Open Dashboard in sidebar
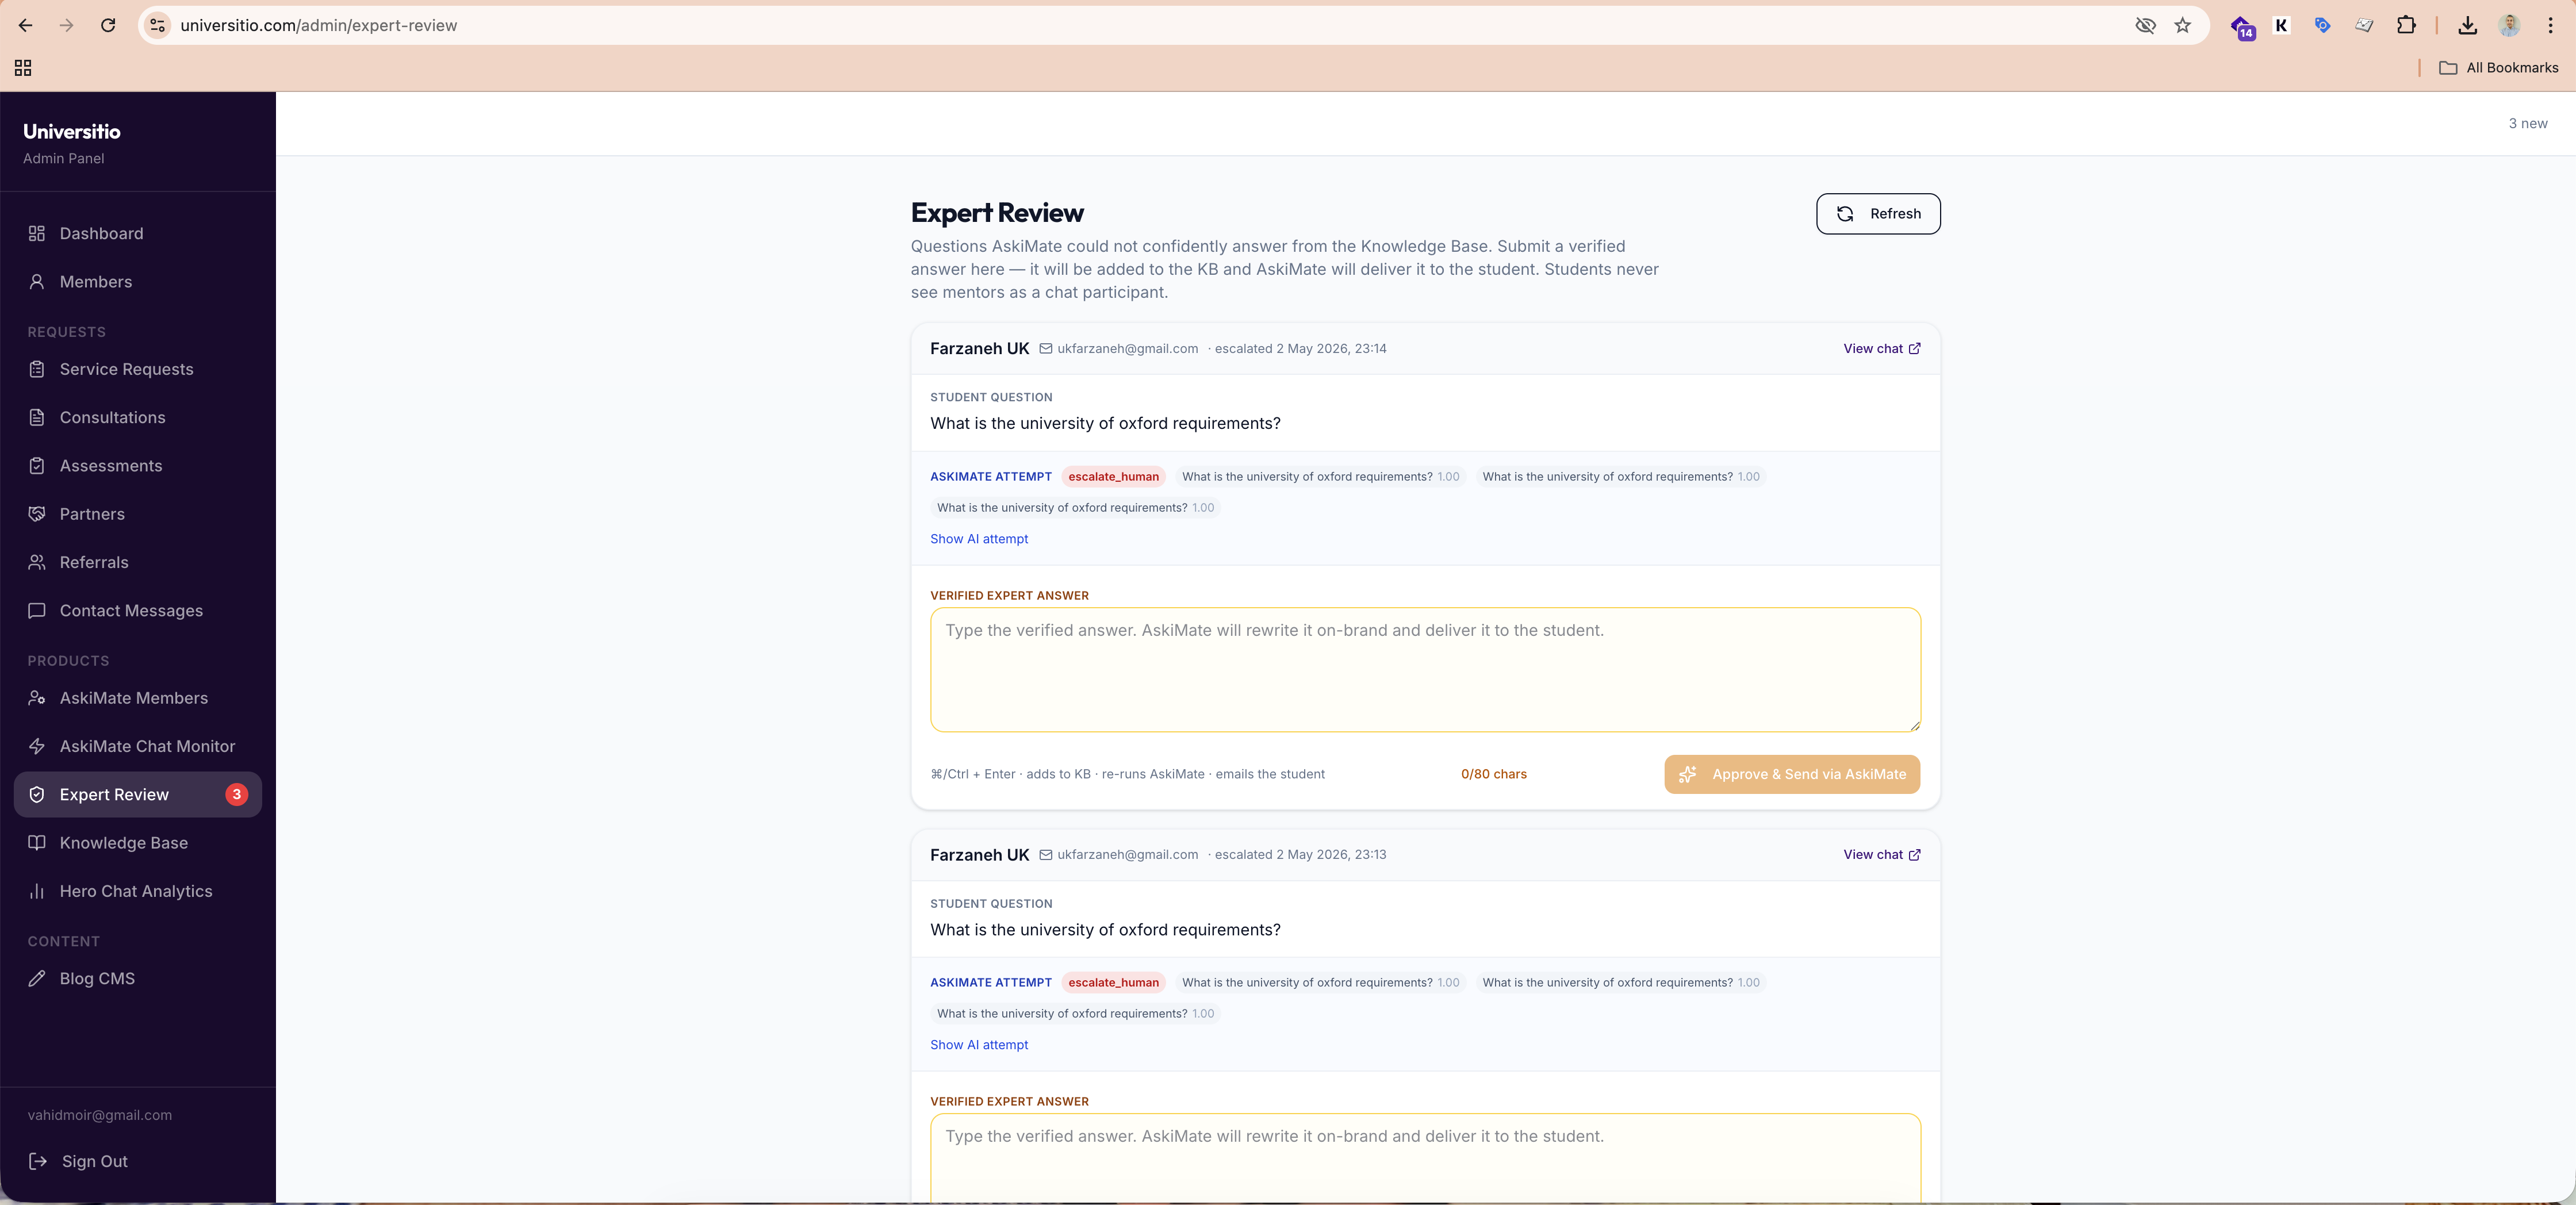The image size is (2576, 1205). (138, 233)
